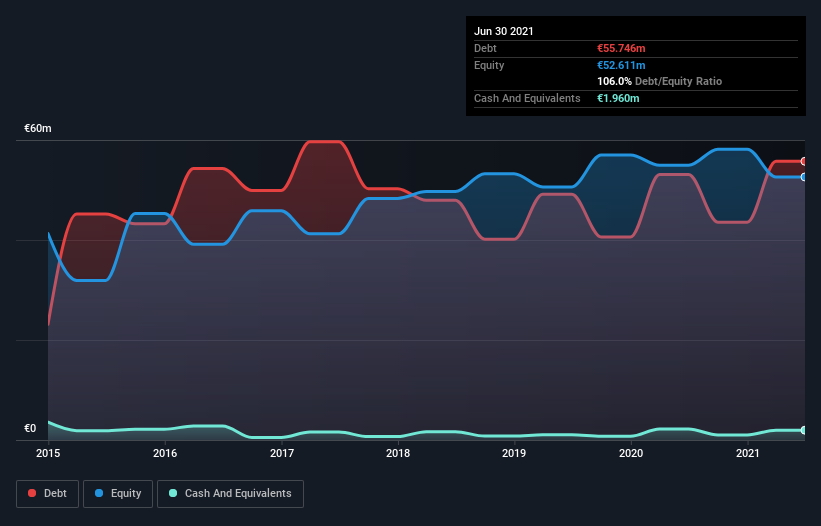Click the red Debt endpoint marker
The width and height of the screenshot is (821, 526).
coord(804,161)
